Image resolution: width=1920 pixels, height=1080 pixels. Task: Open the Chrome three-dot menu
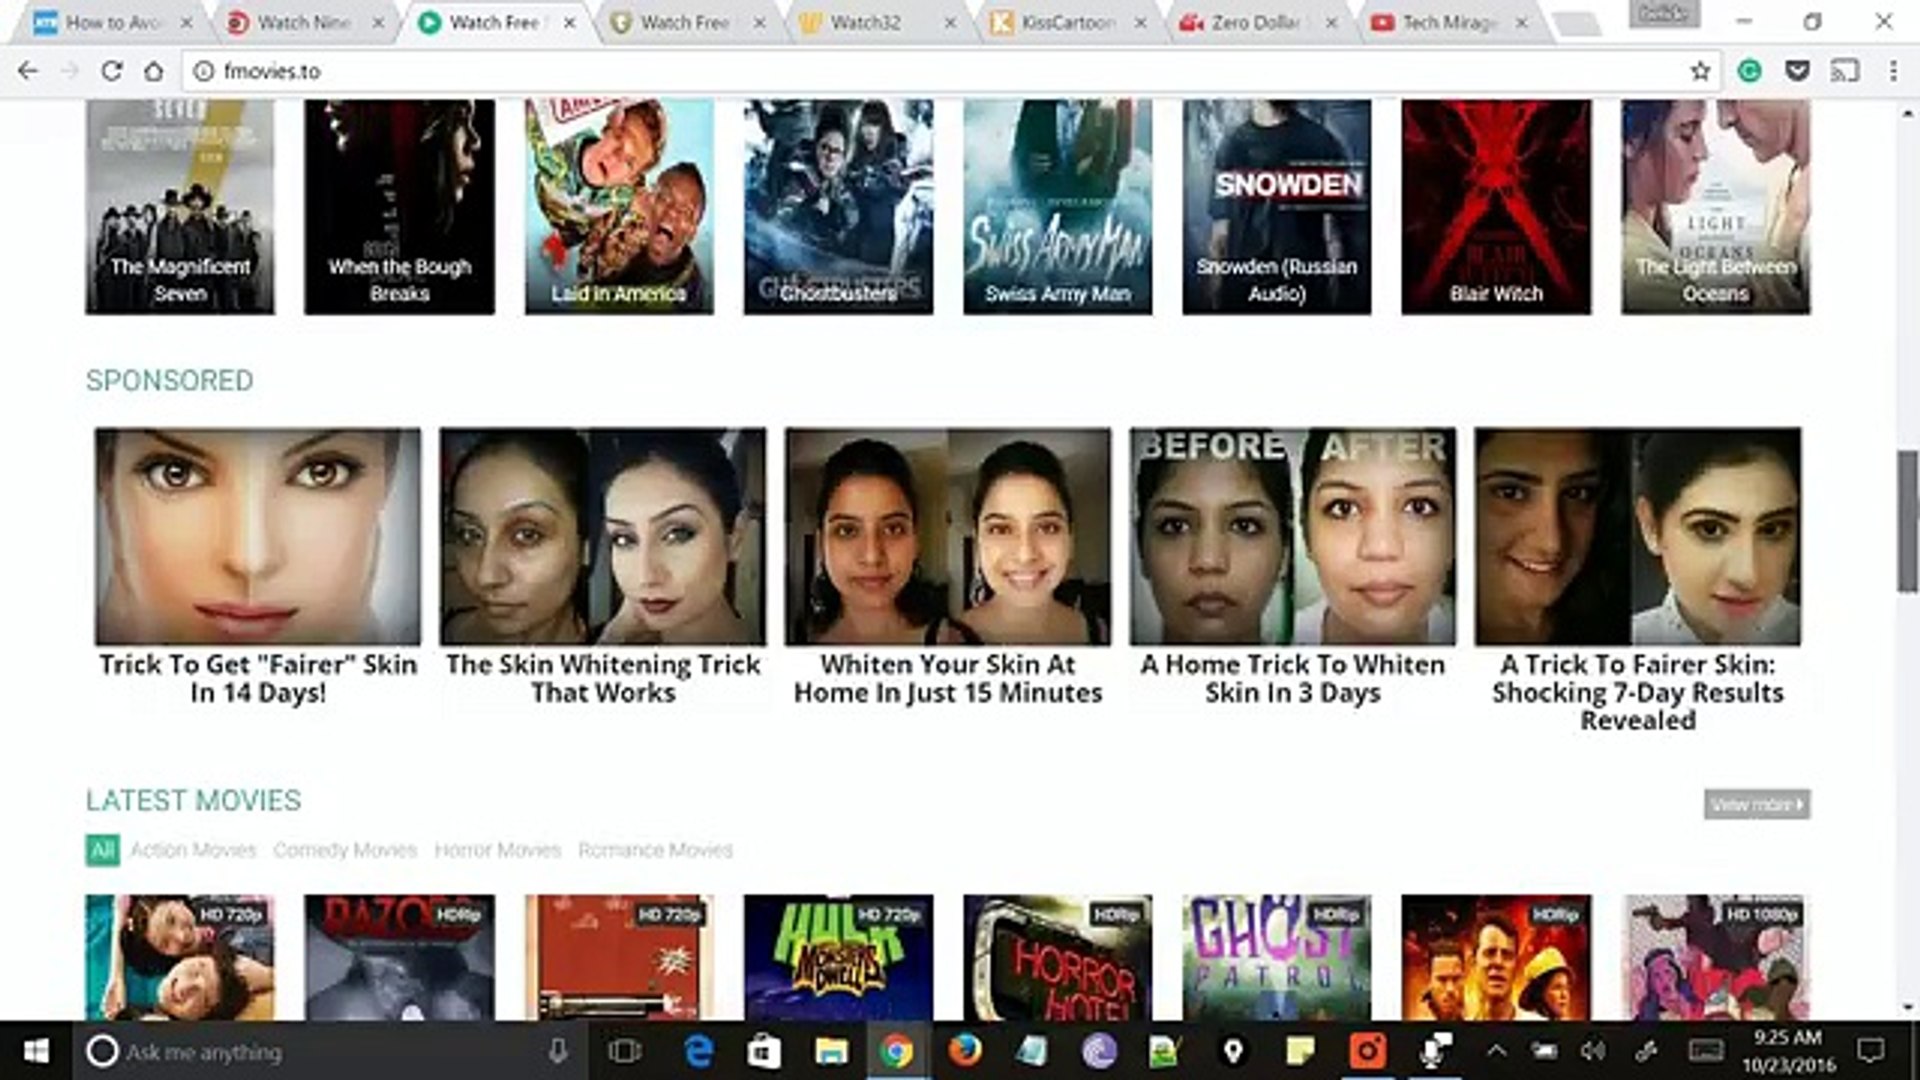[x=1893, y=71]
